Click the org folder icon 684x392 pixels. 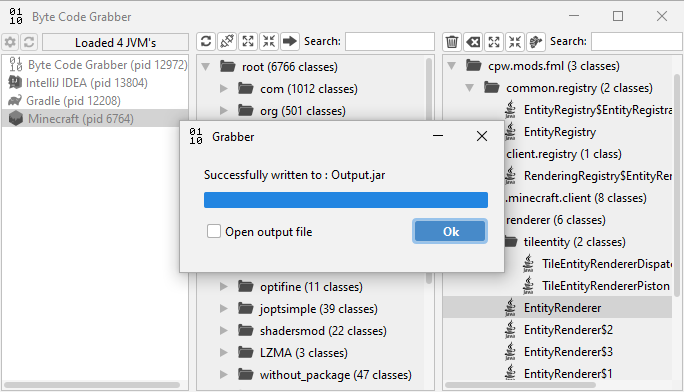(246, 110)
